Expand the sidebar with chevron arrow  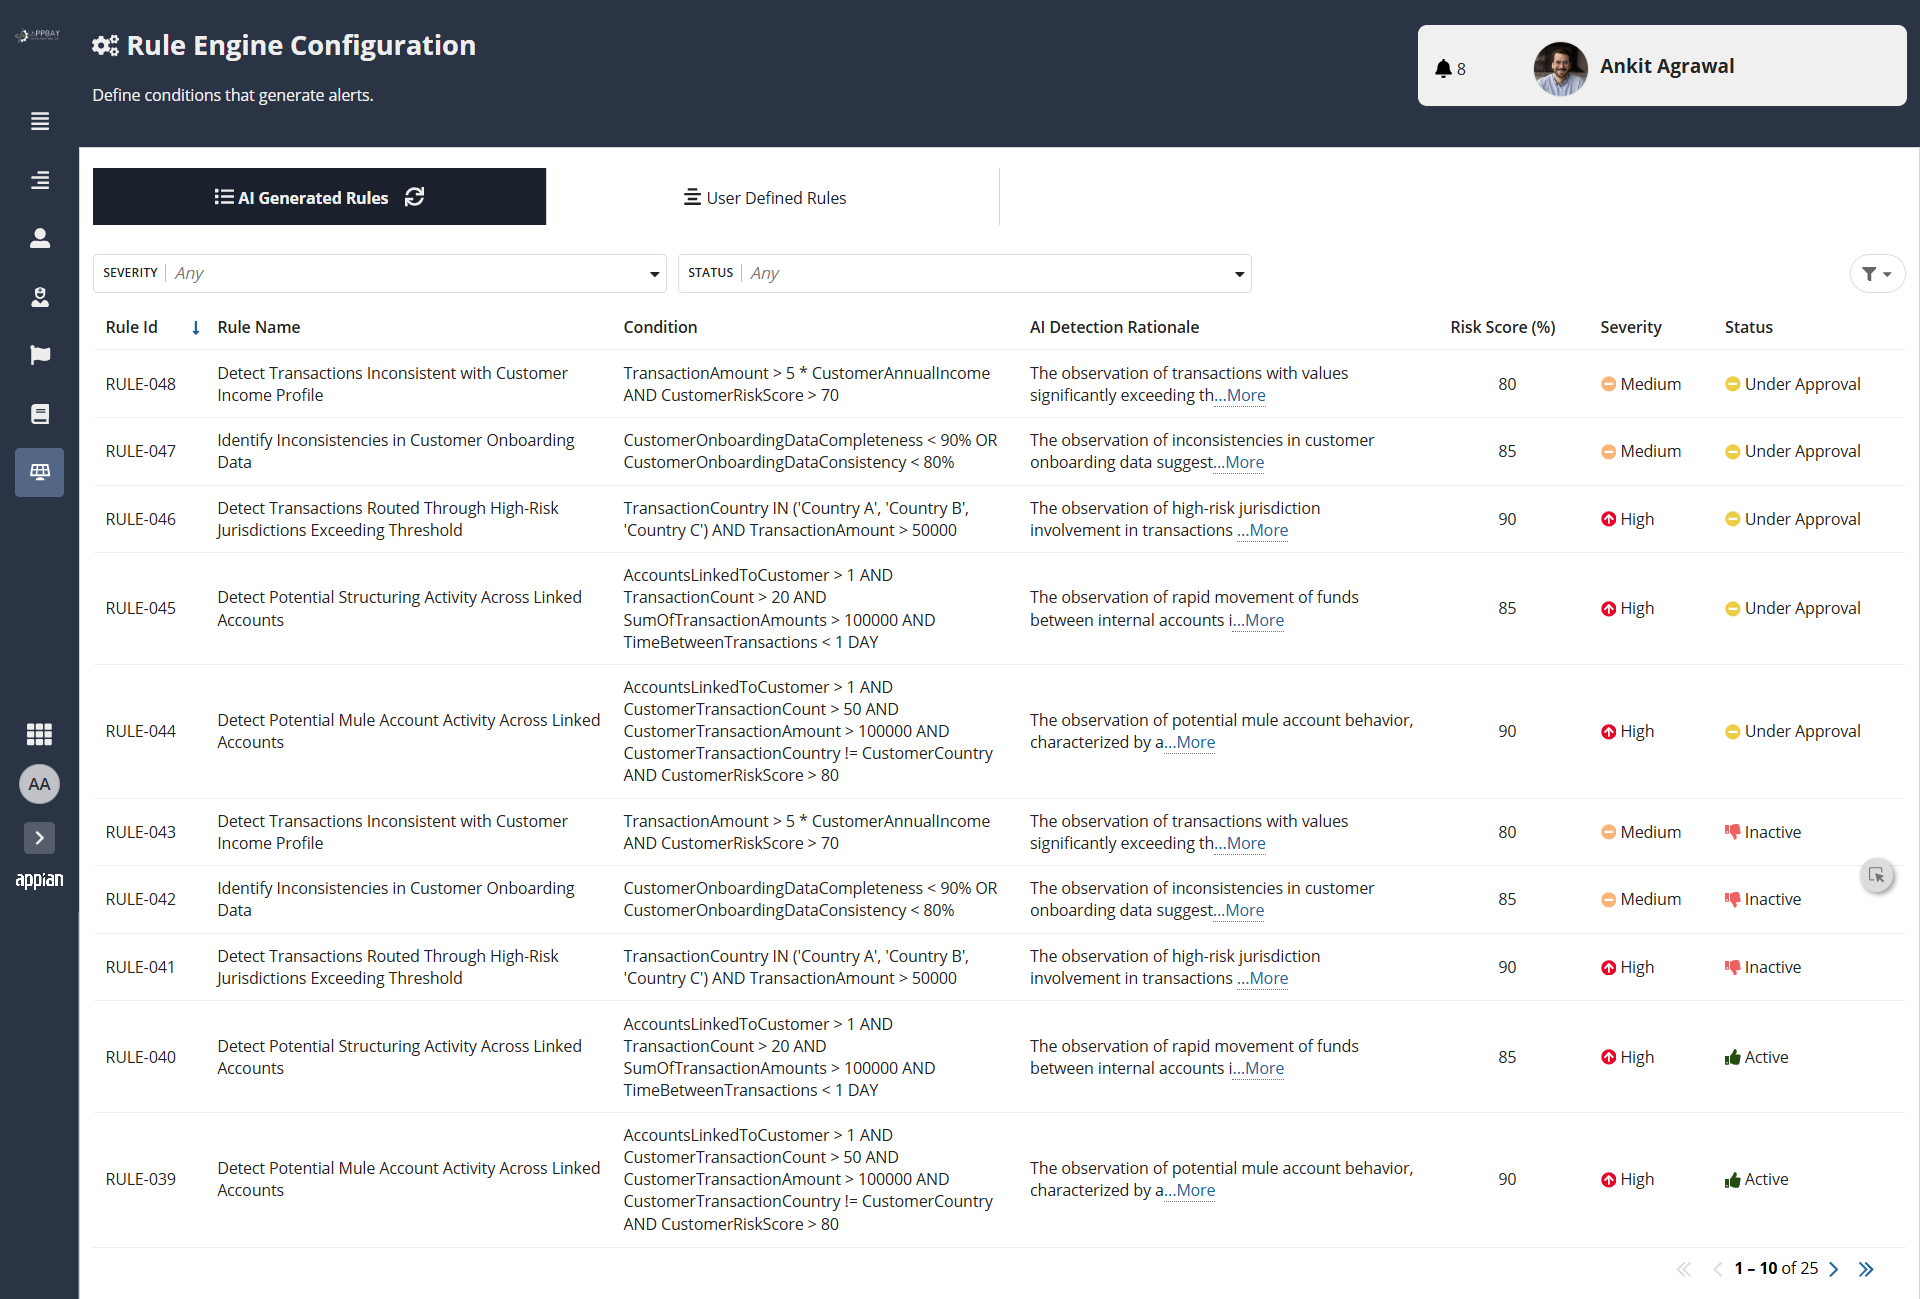coord(40,838)
